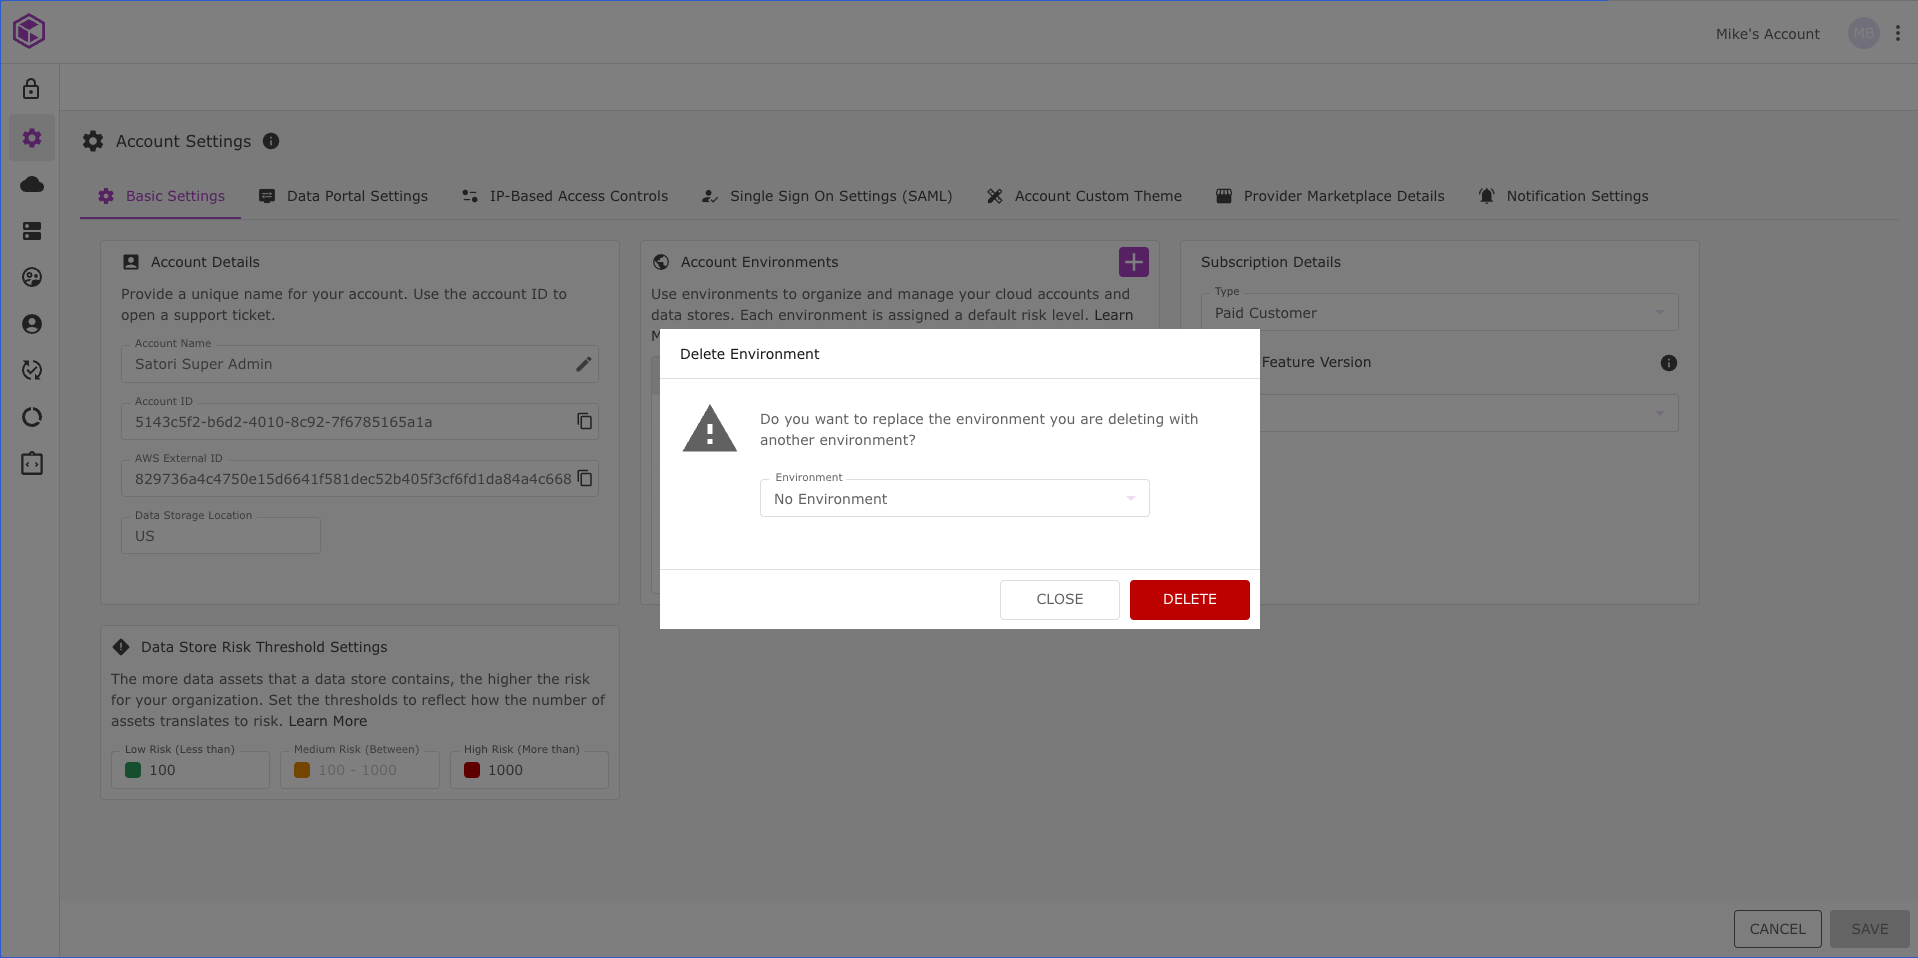The height and width of the screenshot is (958, 1918).
Task: Click Learn More link in risk settings
Action: (328, 721)
